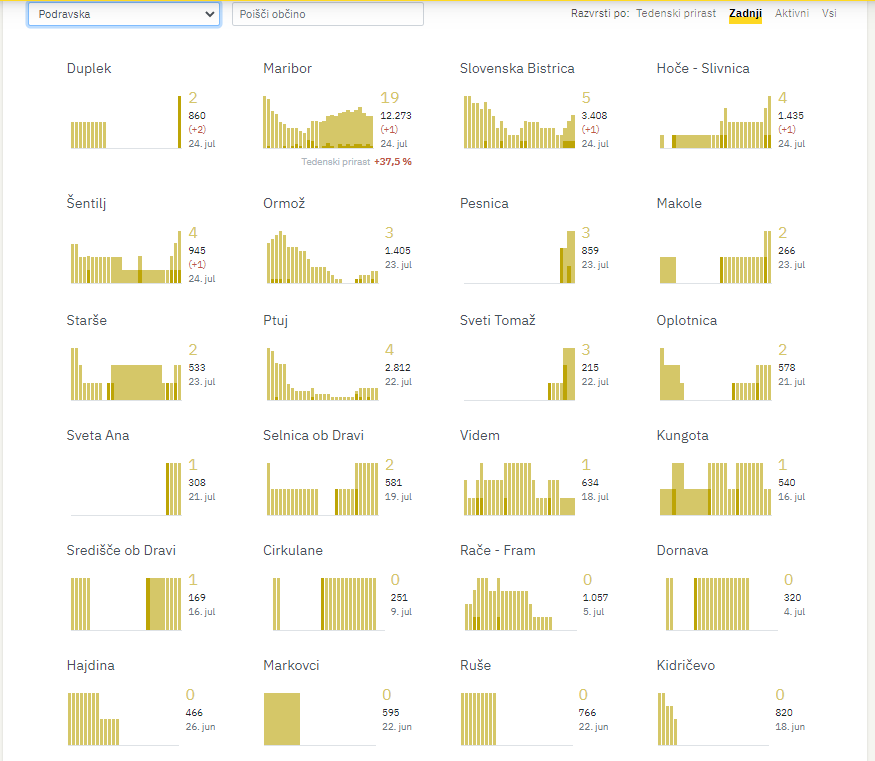
Task: Click the Ptuj bar chart
Action: tap(322, 374)
